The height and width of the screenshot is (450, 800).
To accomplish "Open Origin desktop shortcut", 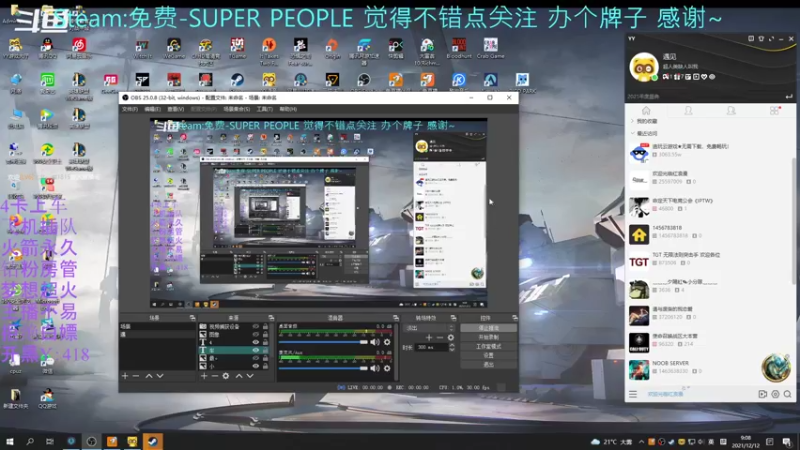I will 332,48.
